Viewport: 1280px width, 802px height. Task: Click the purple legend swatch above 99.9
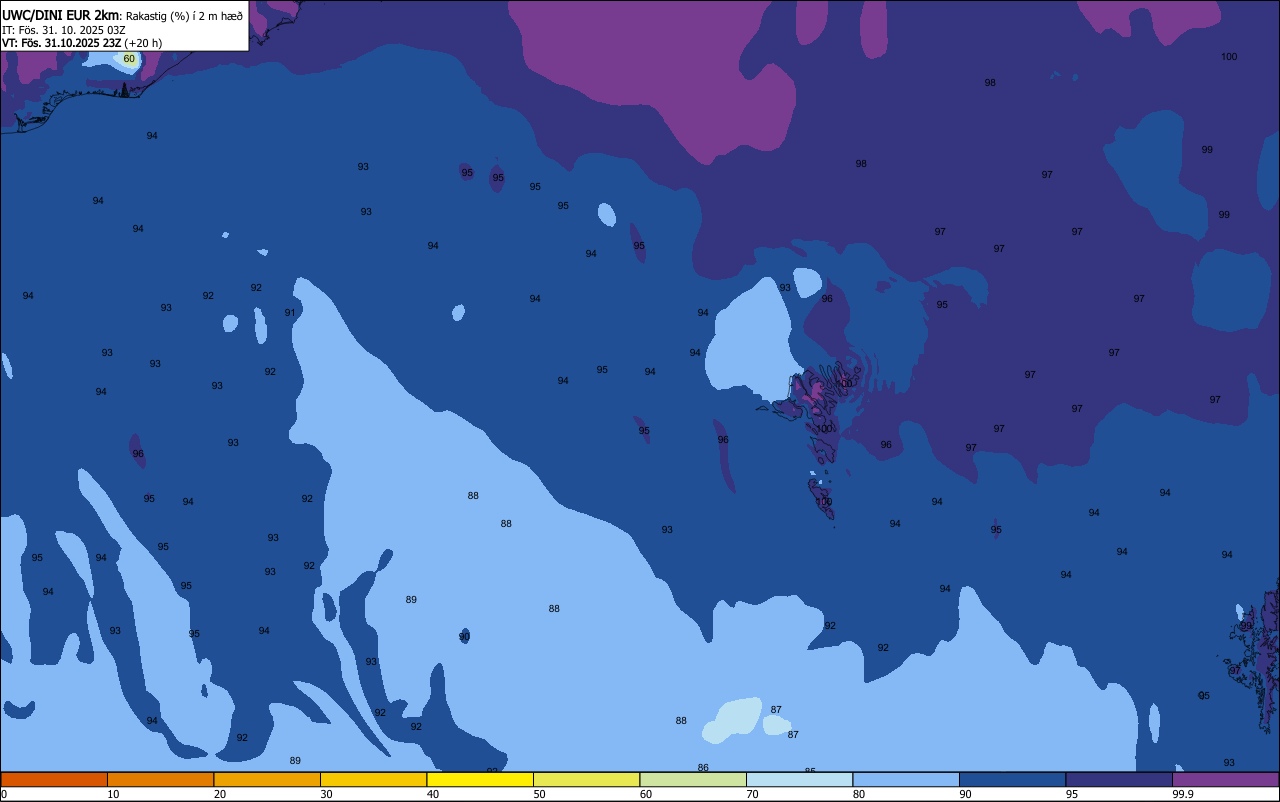tap(1225, 779)
